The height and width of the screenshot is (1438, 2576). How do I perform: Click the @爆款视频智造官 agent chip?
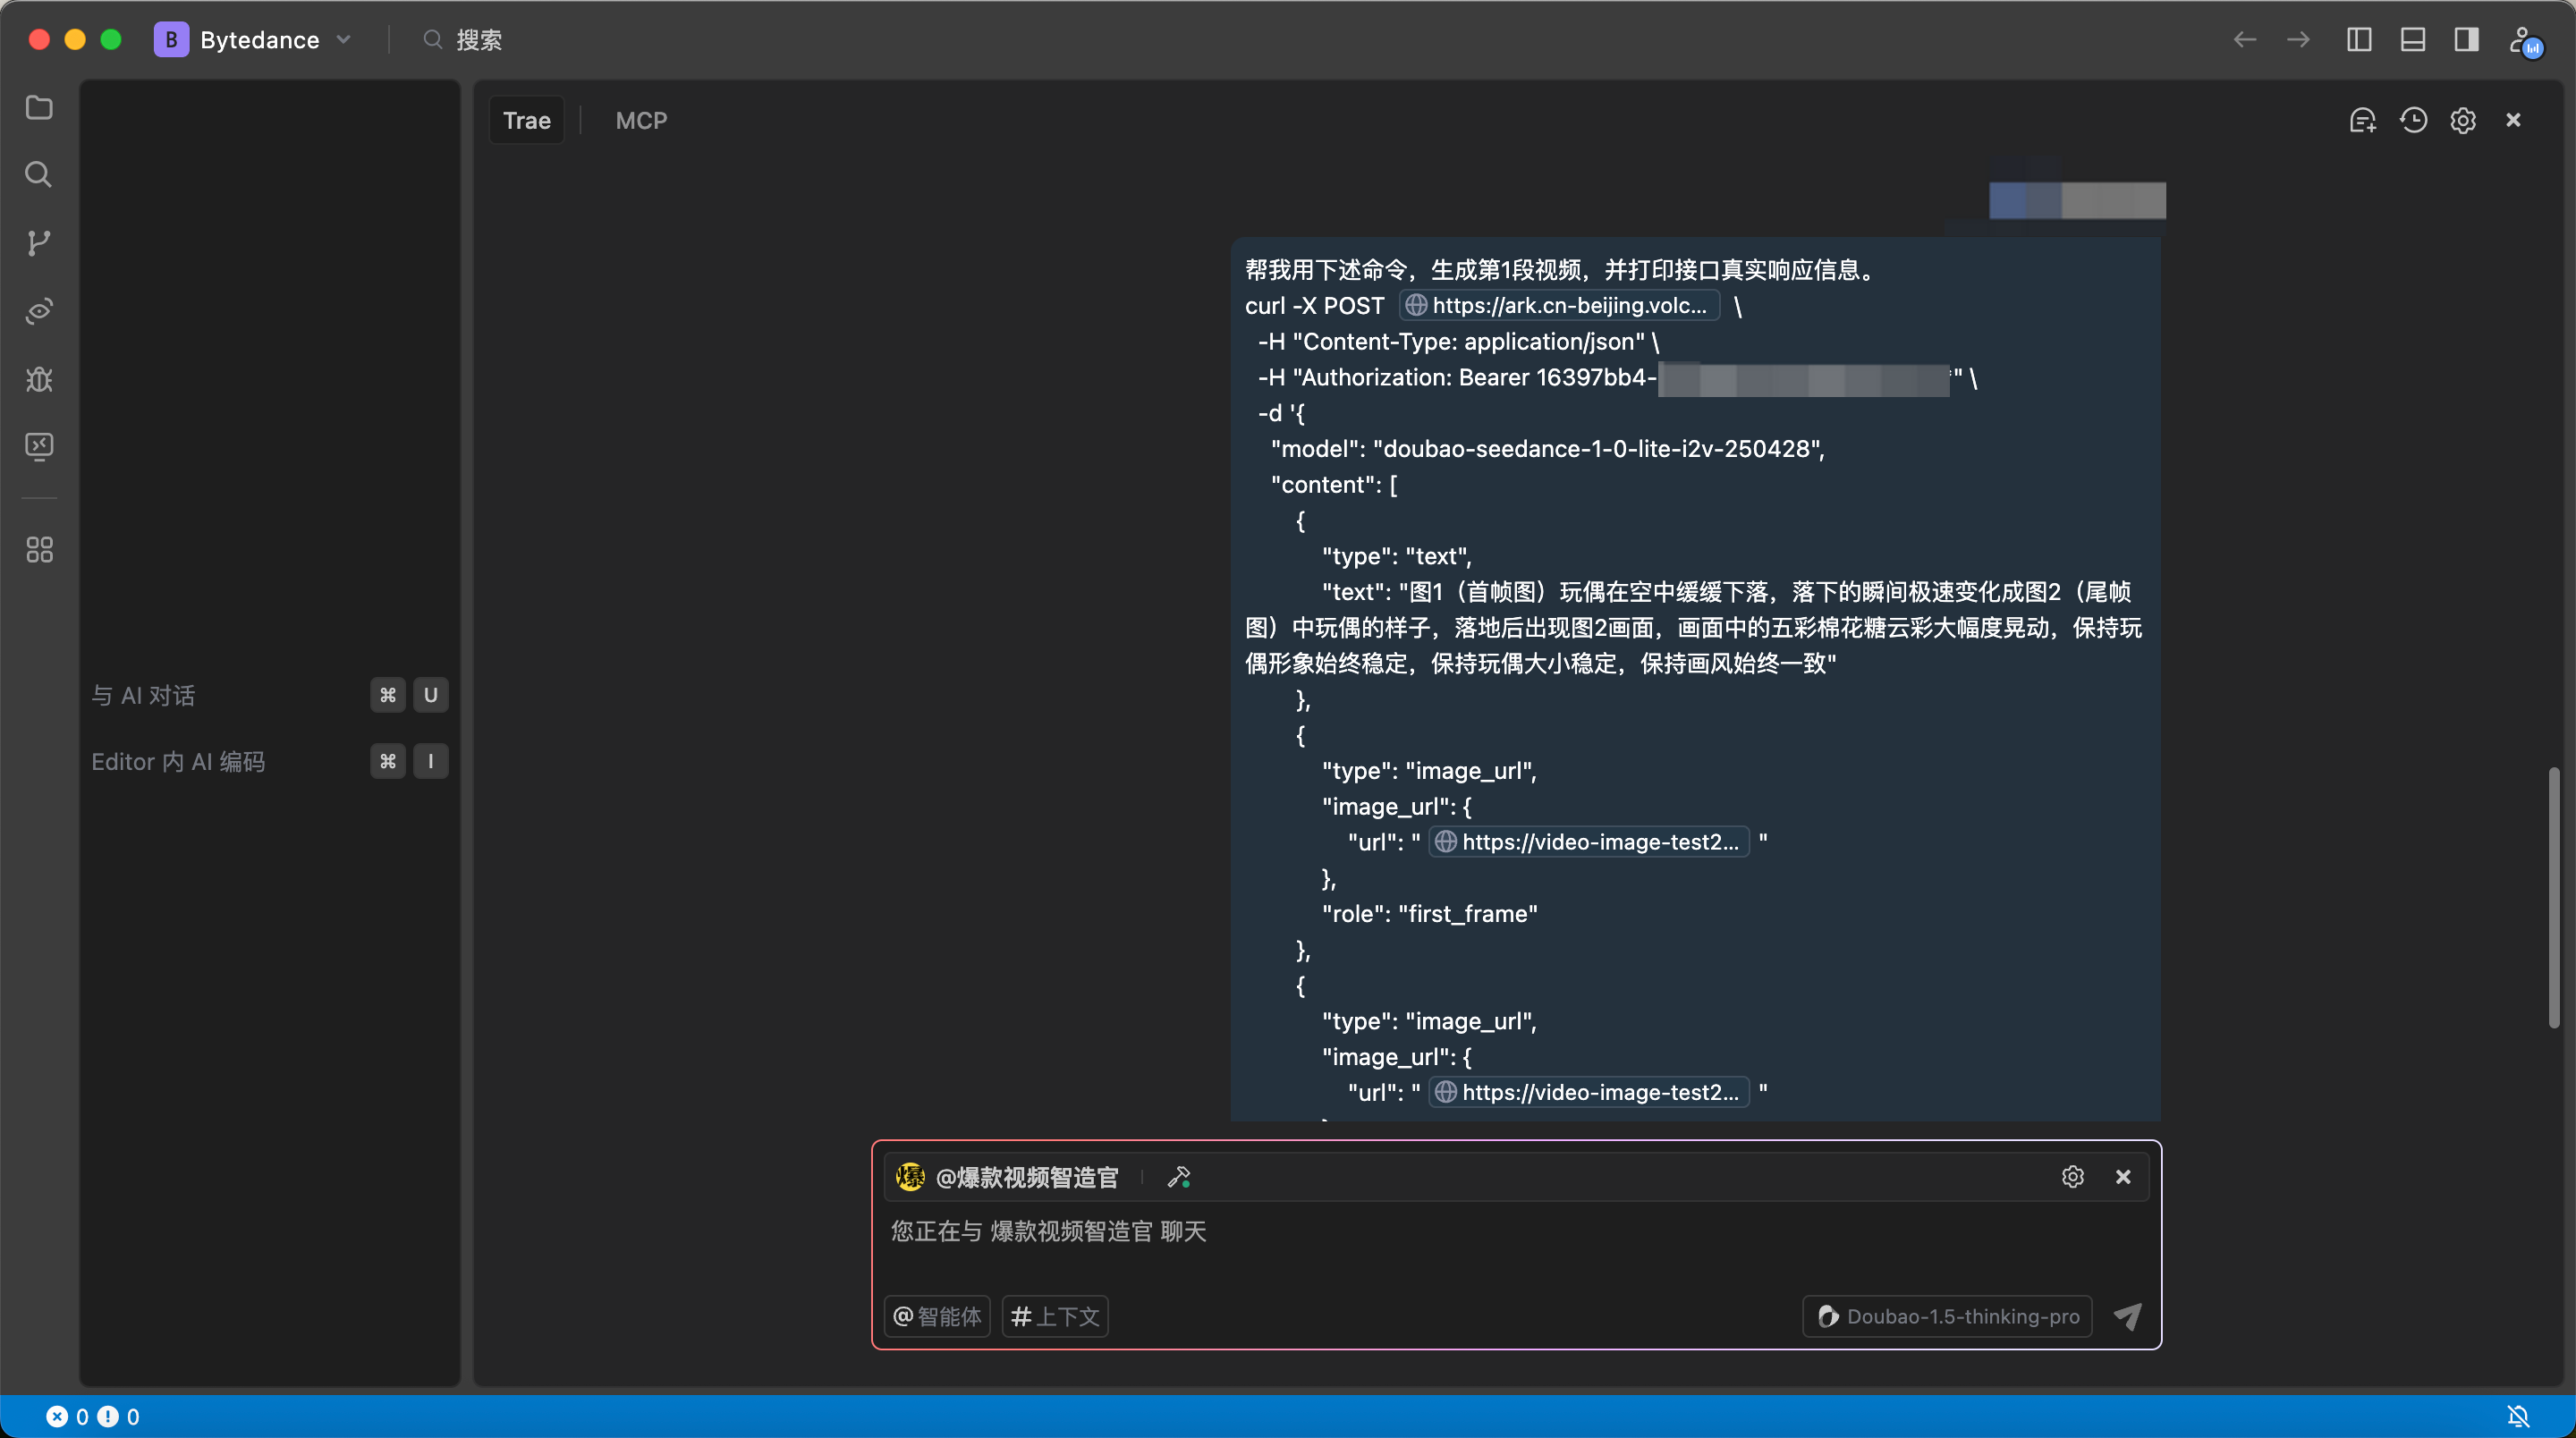coord(1009,1177)
